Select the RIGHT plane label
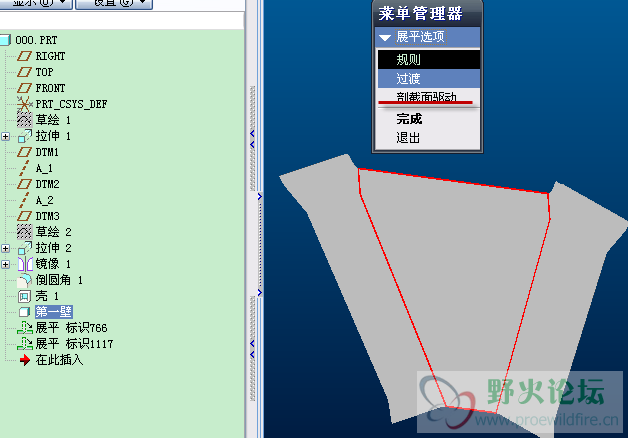Screen dimensions: 628x438 (x=50, y=56)
